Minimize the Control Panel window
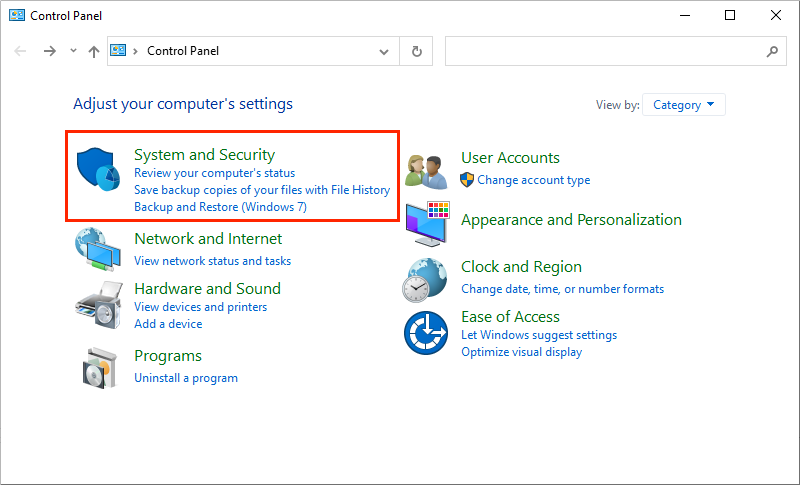This screenshot has width=800, height=485. point(685,15)
